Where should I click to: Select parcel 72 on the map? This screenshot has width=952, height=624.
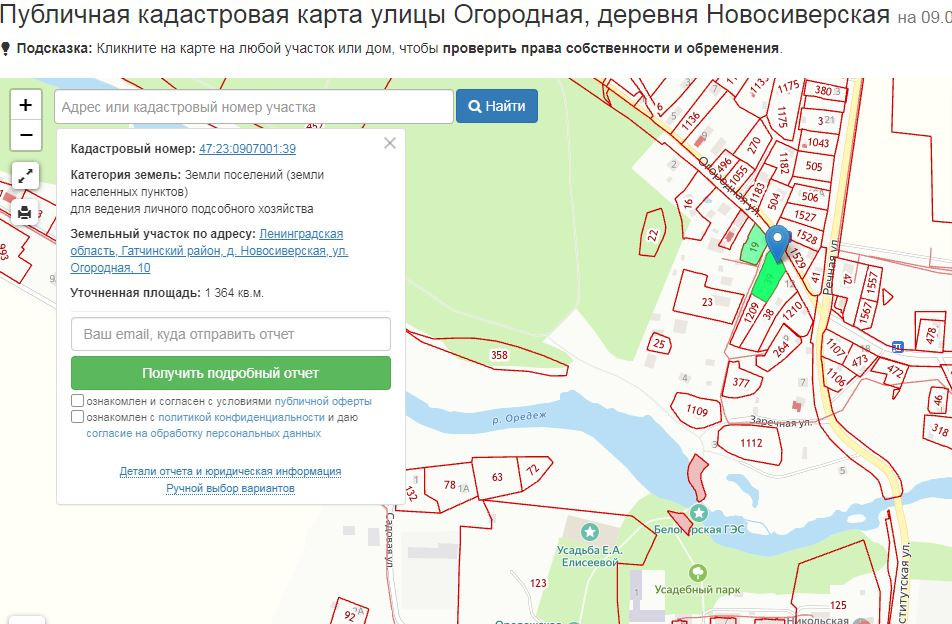[533, 470]
